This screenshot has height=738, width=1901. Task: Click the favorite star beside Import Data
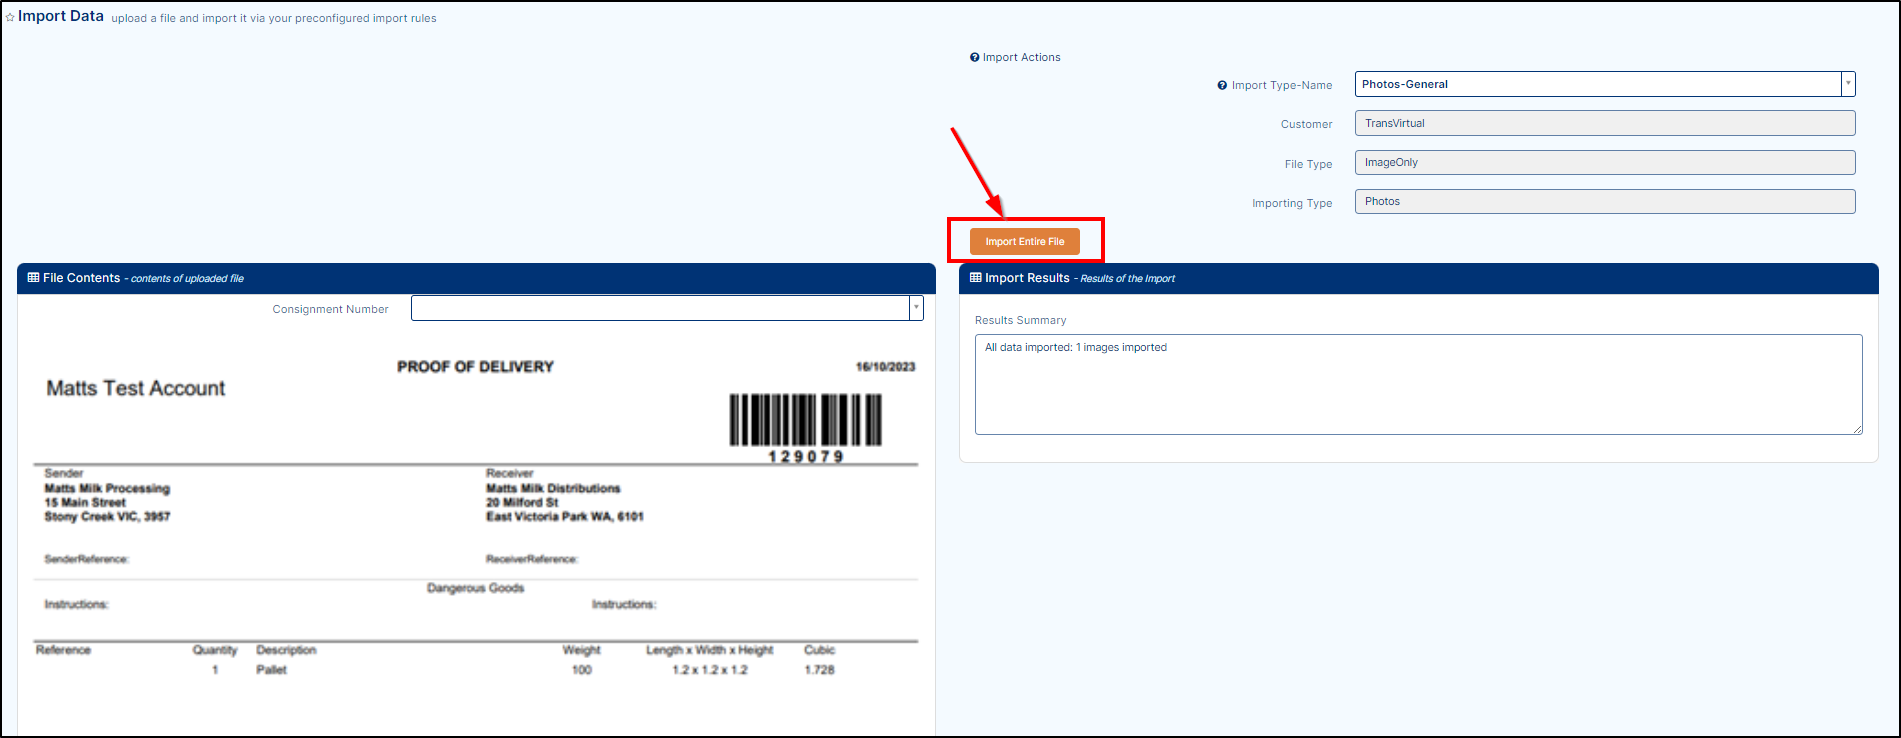coord(10,18)
